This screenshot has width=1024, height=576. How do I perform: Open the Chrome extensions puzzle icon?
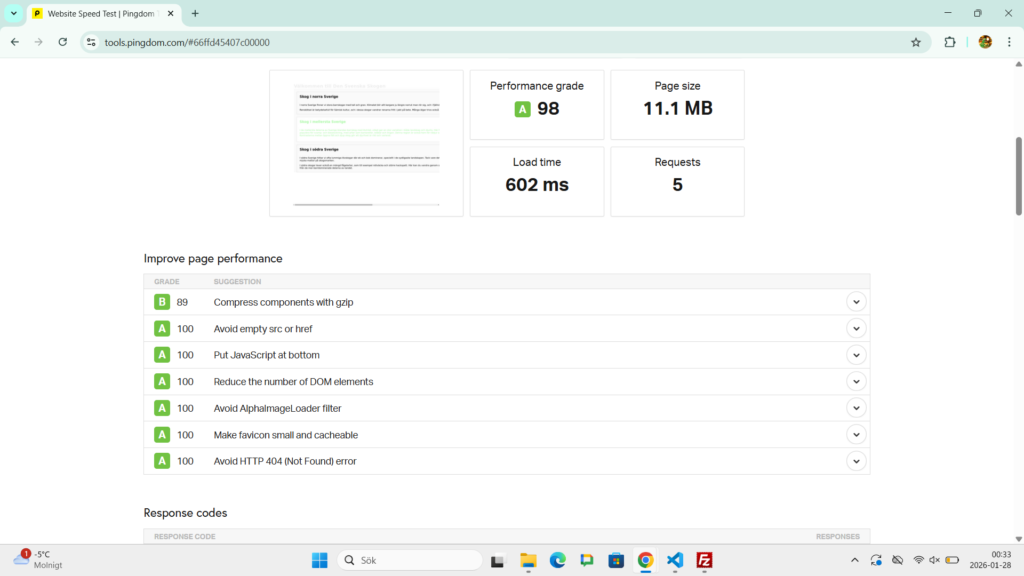coord(950,42)
